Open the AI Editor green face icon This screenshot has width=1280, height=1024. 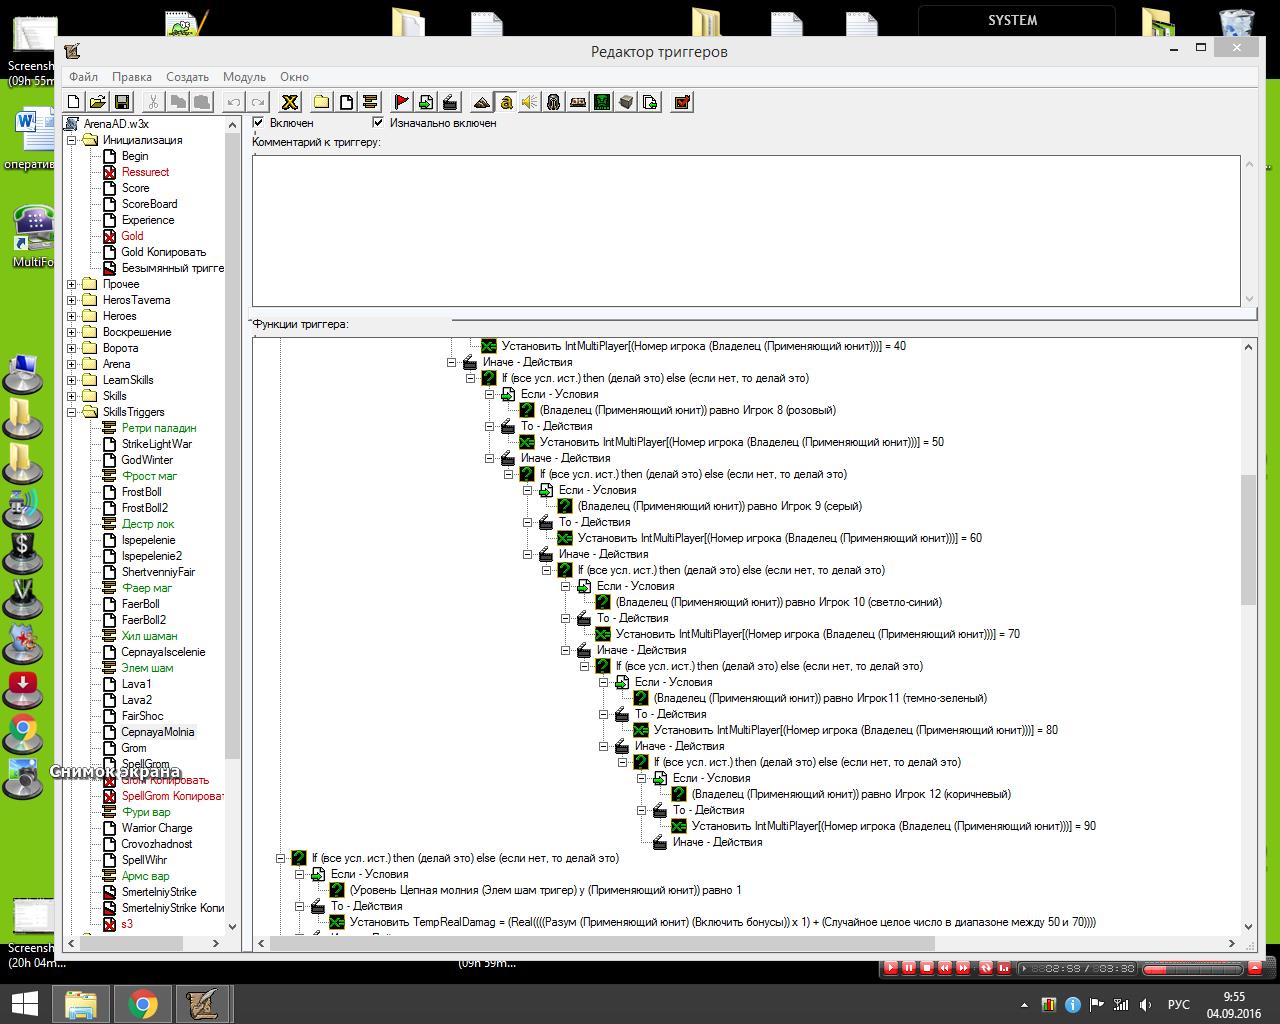click(x=601, y=102)
